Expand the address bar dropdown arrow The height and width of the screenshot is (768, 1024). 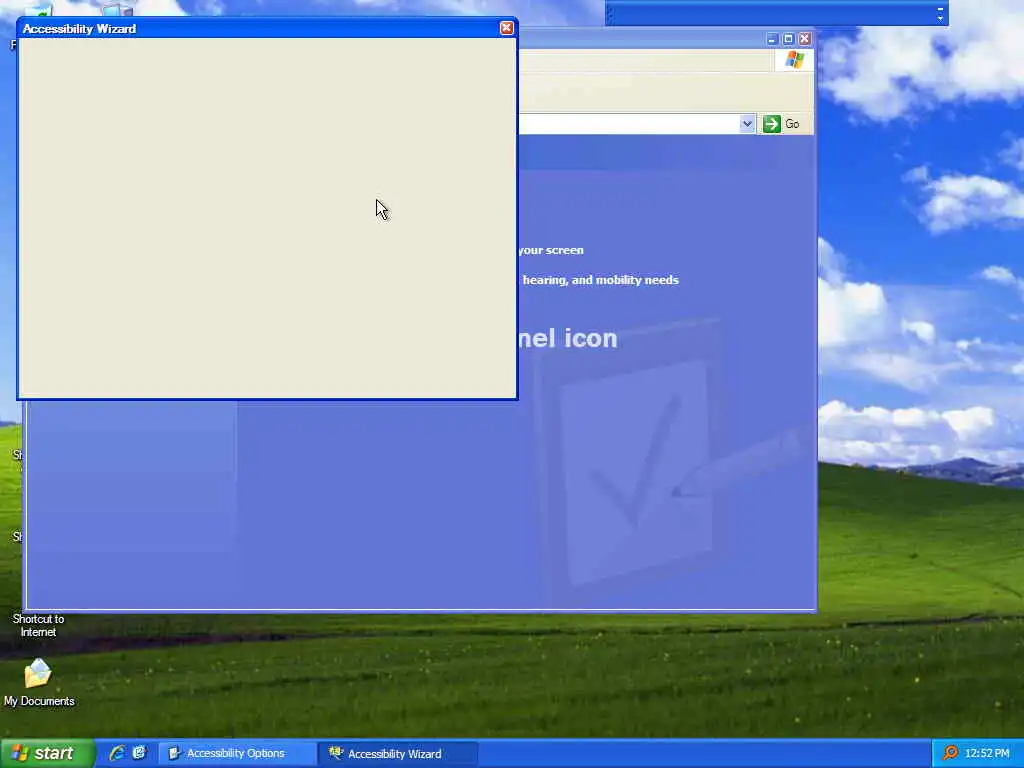click(x=747, y=123)
